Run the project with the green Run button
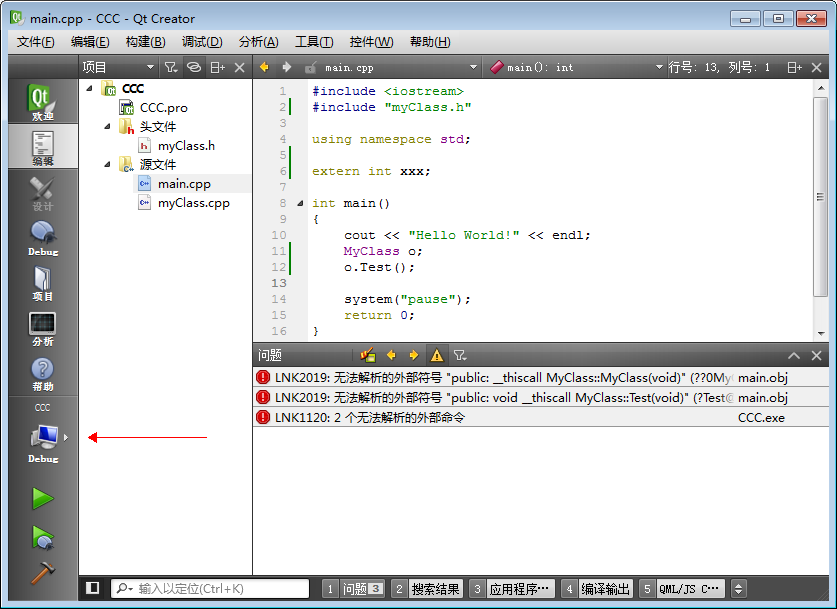 pyautogui.click(x=43, y=498)
